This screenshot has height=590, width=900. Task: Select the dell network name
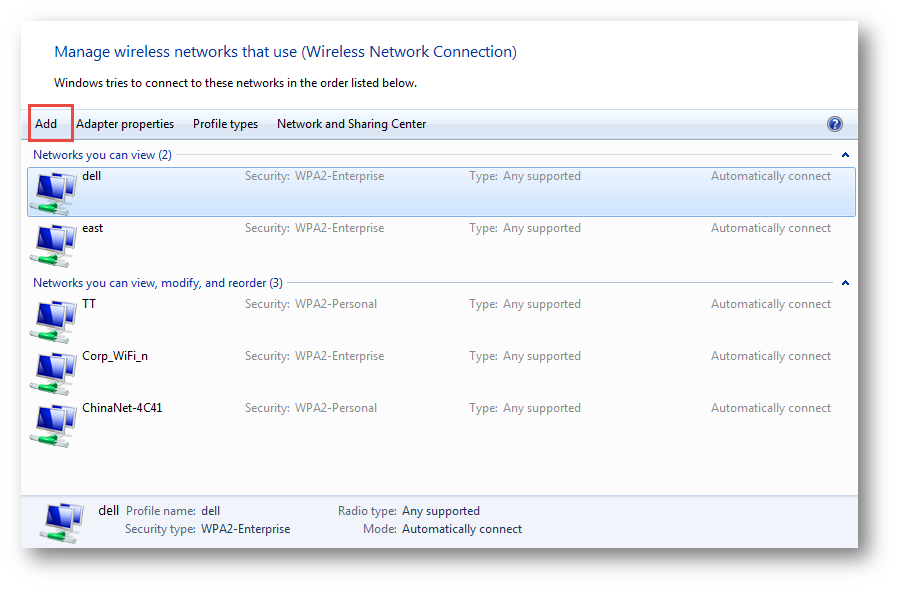coord(91,176)
